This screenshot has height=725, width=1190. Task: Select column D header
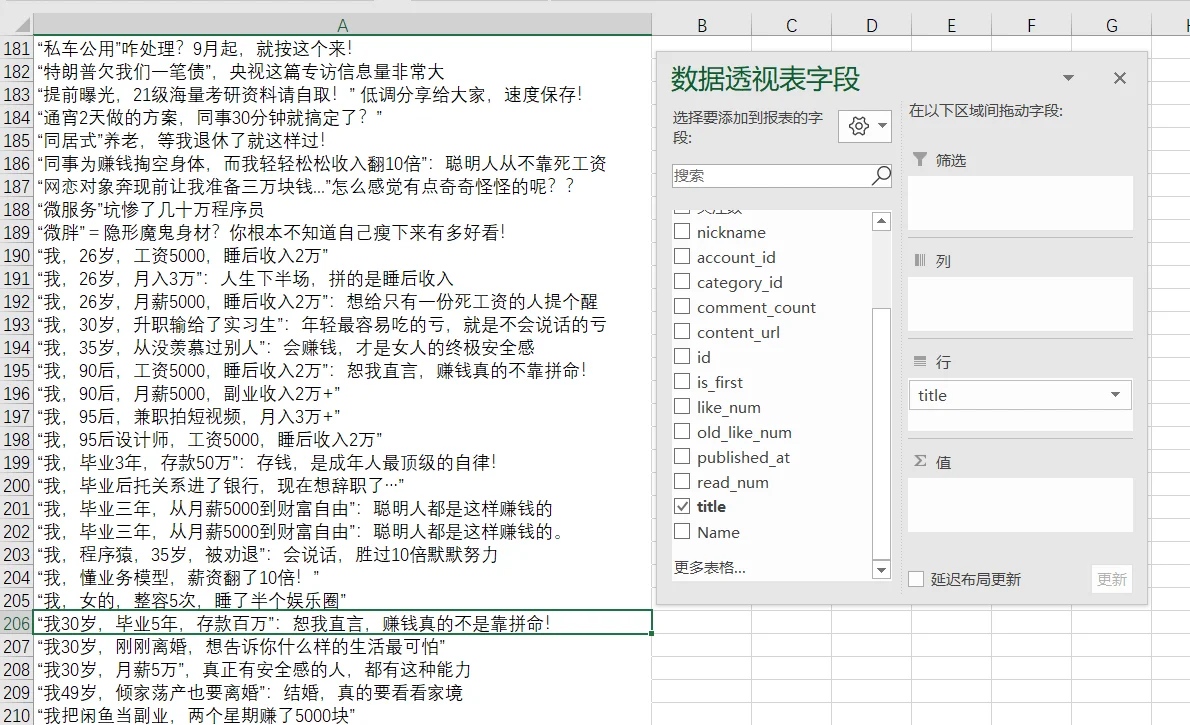871,26
